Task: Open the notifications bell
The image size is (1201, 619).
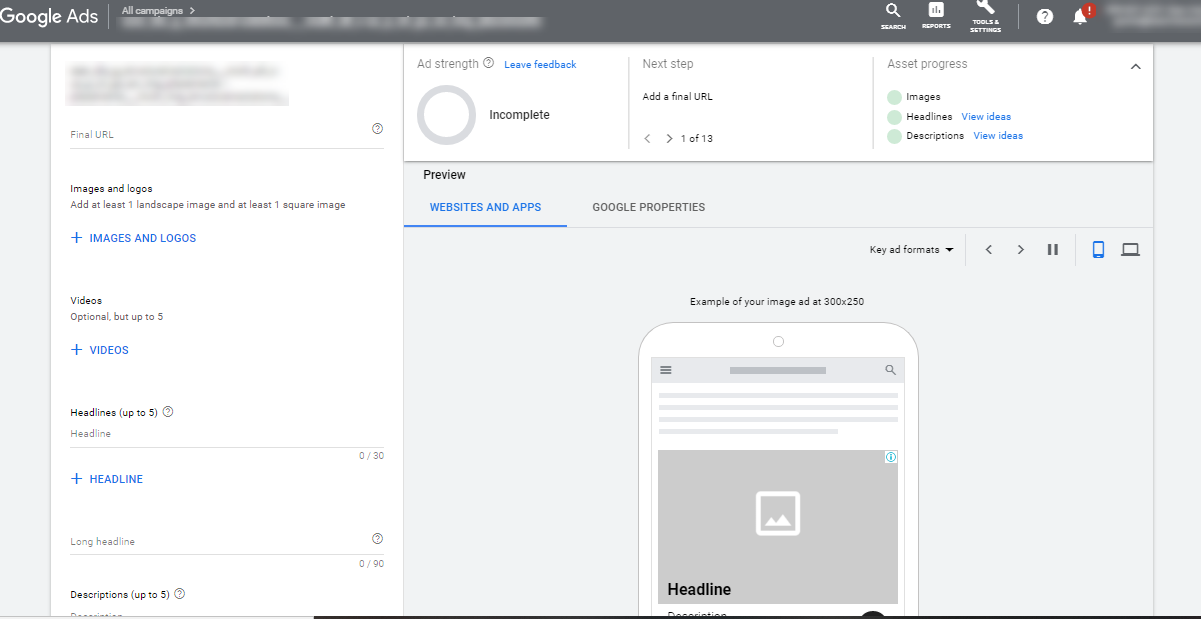Action: (x=1080, y=16)
